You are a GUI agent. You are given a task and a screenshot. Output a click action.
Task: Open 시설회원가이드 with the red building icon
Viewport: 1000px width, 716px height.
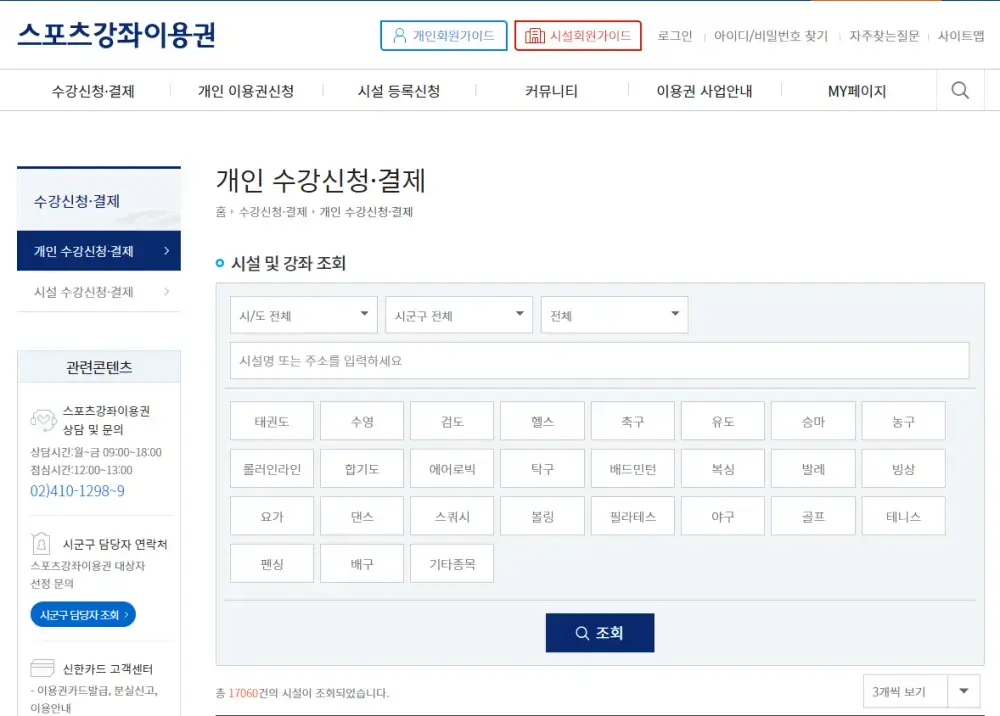pos(578,35)
